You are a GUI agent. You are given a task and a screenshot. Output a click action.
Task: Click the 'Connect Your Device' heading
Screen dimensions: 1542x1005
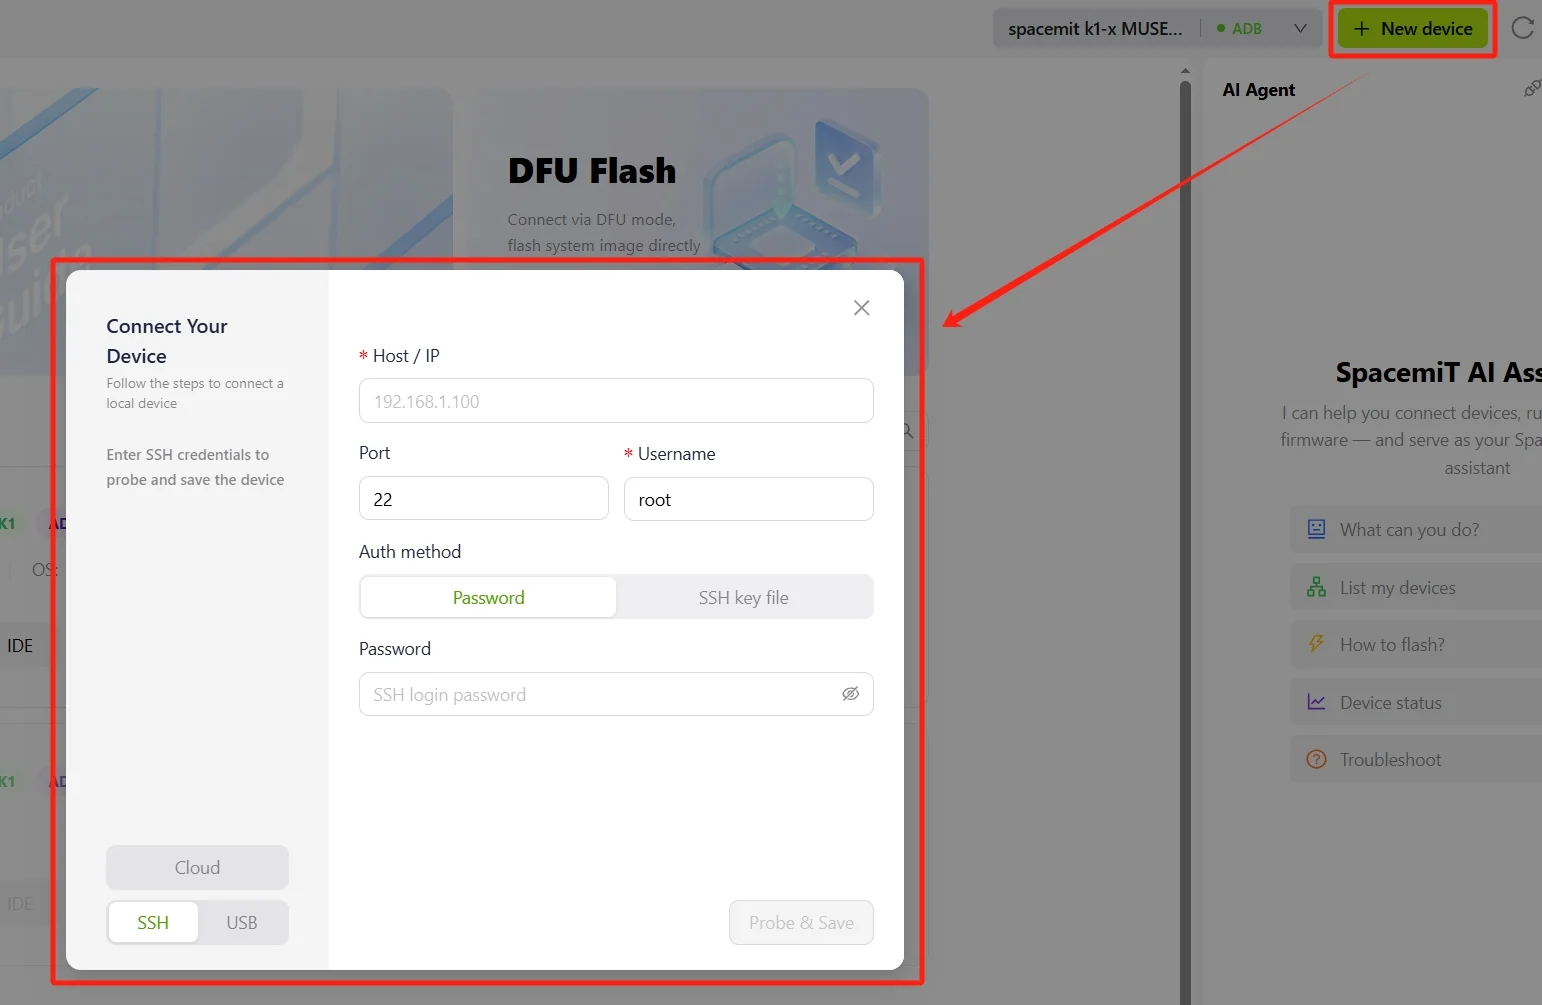[167, 341]
